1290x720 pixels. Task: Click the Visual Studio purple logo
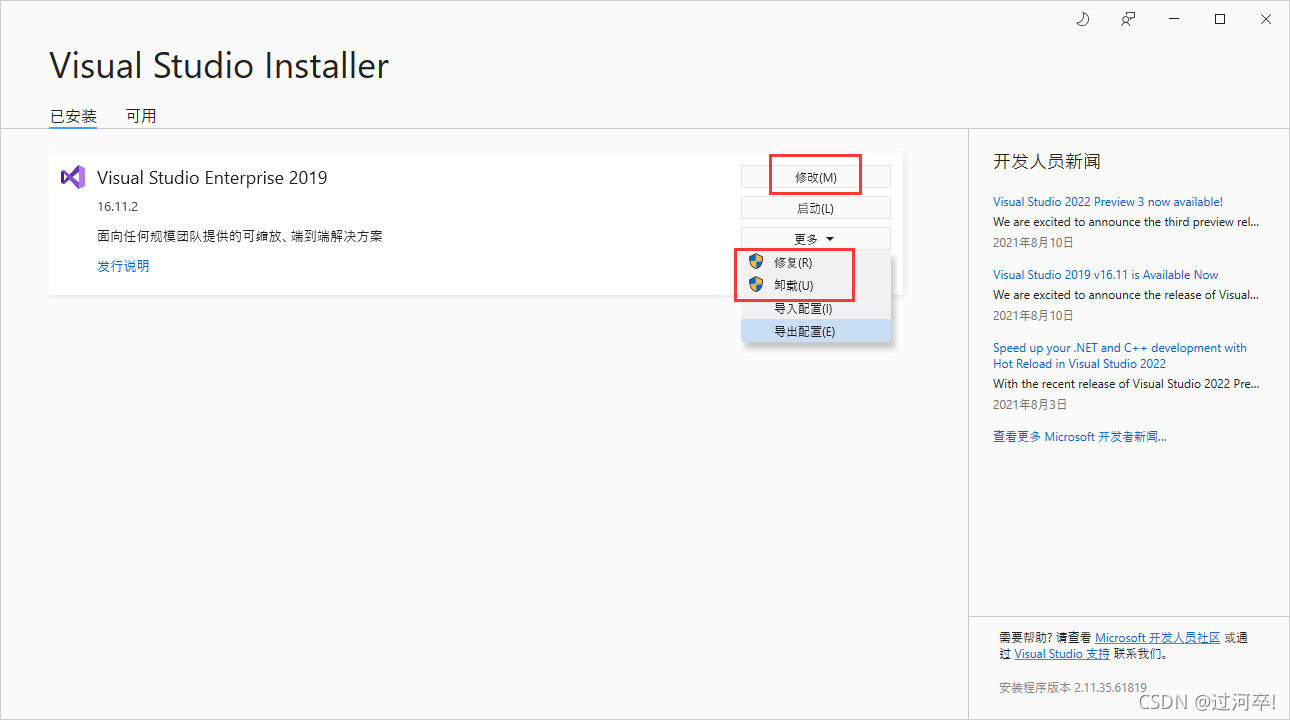[x=72, y=177]
